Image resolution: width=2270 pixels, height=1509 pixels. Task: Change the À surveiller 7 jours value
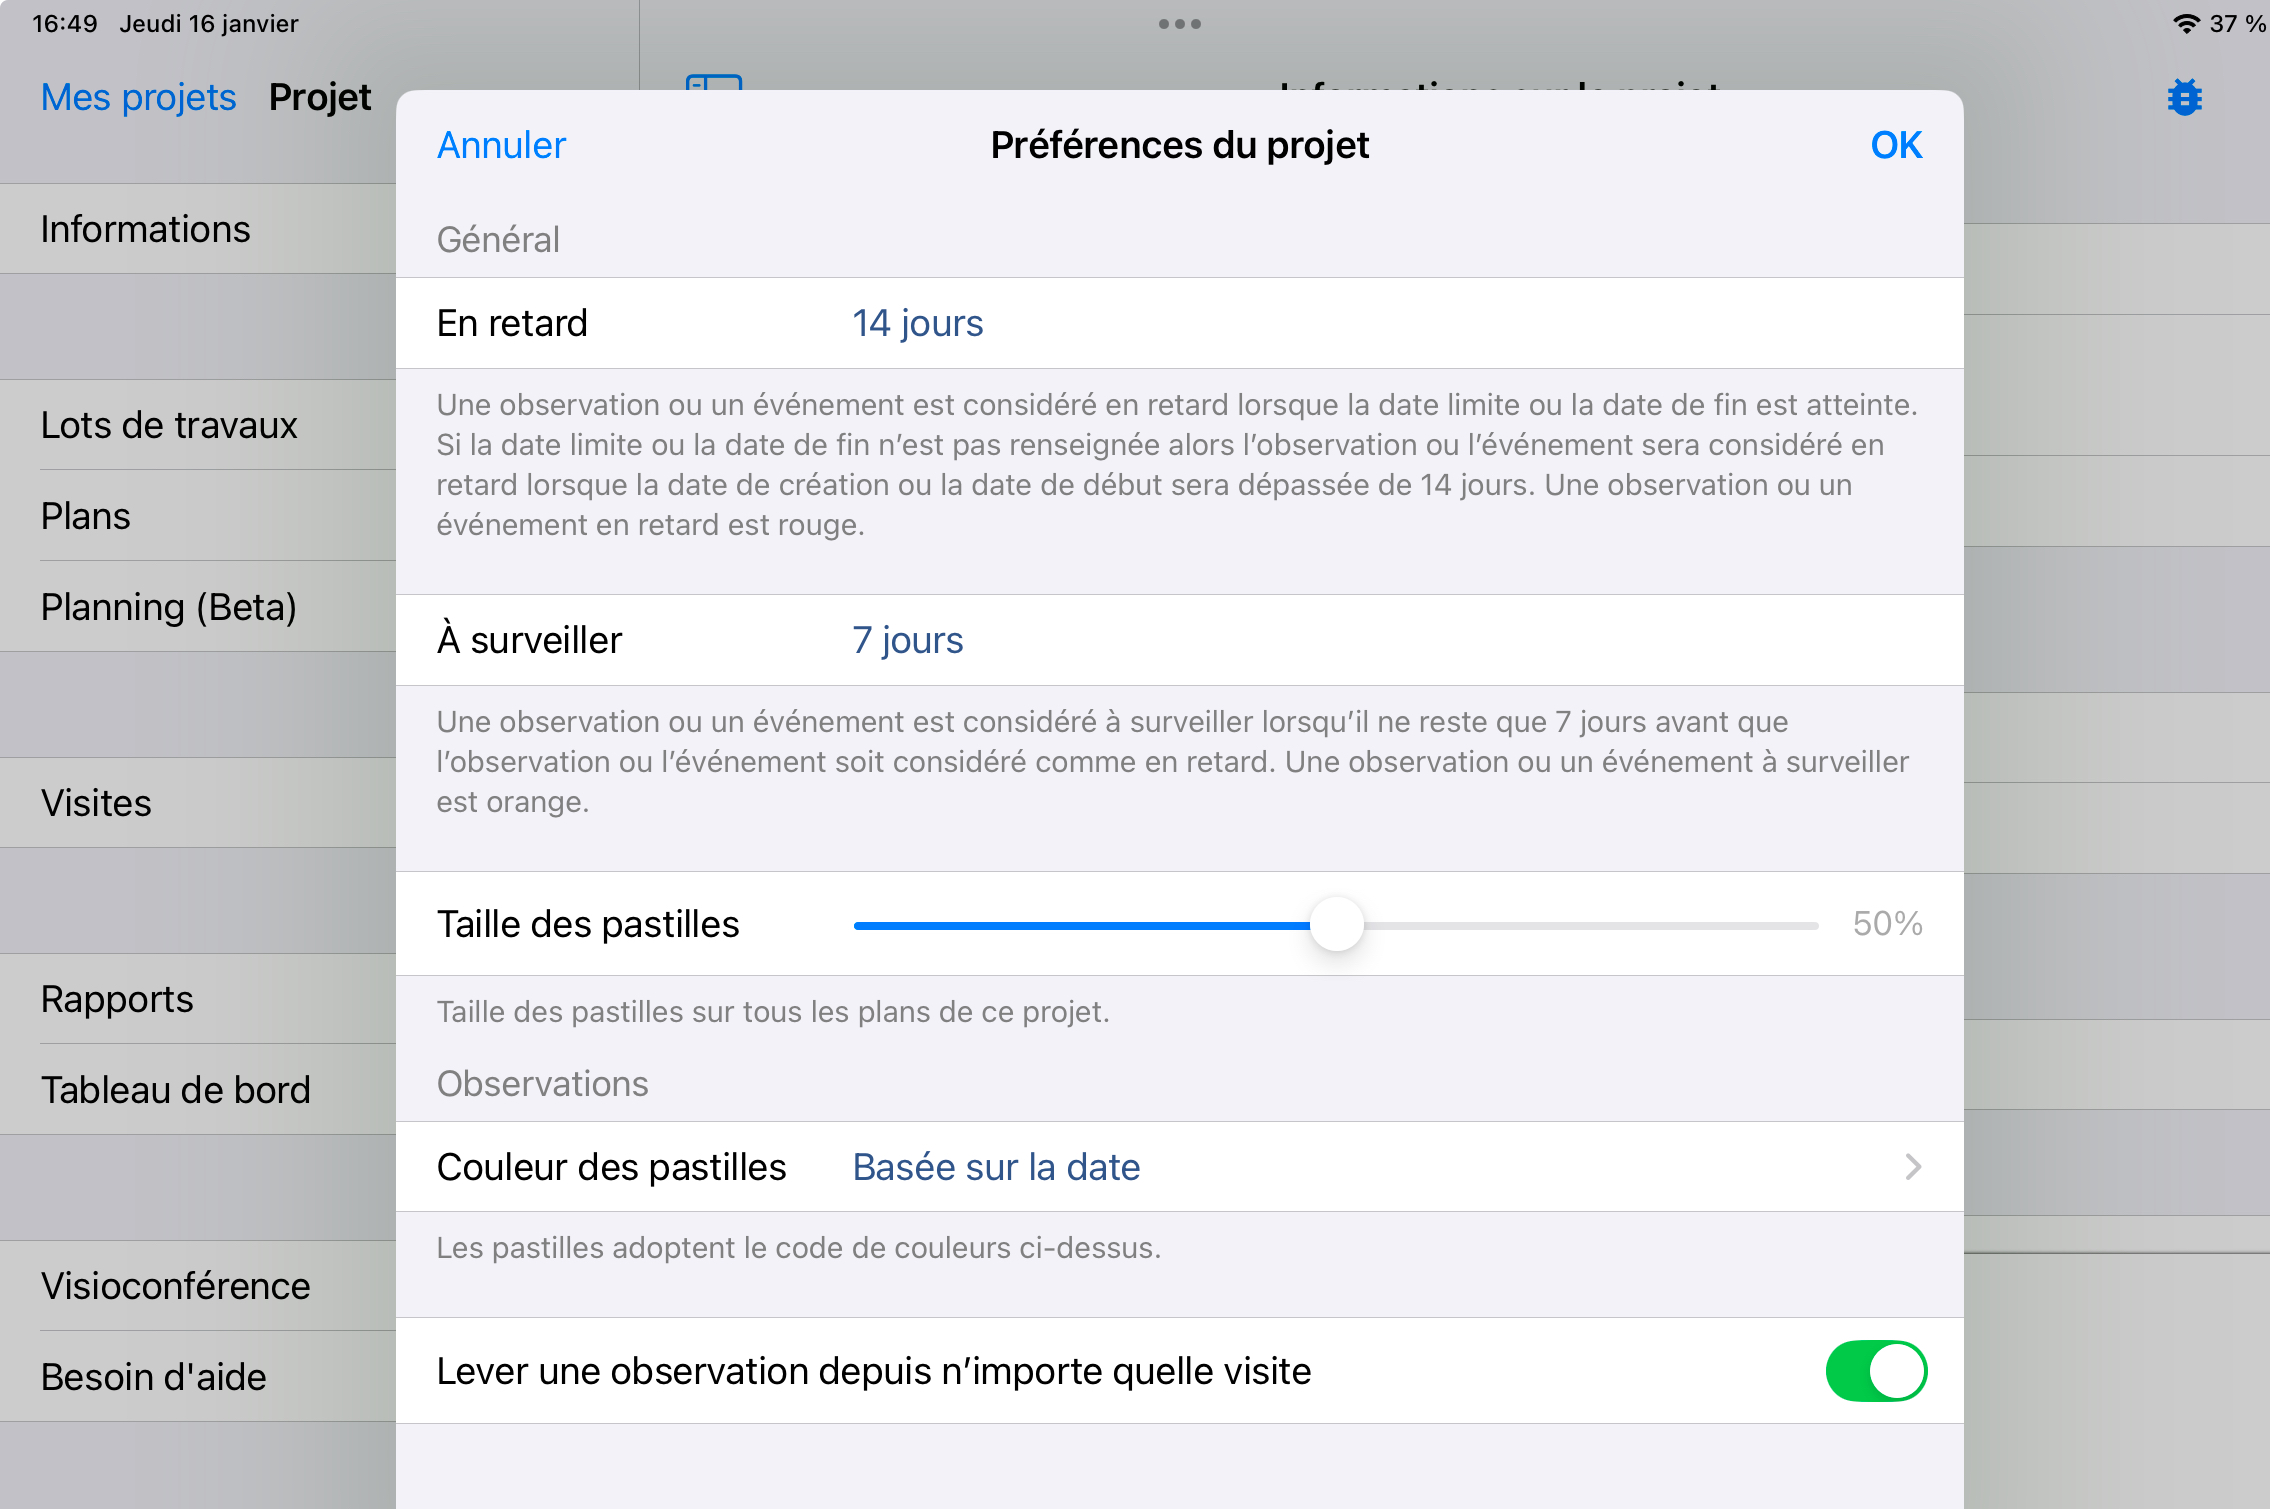907,640
